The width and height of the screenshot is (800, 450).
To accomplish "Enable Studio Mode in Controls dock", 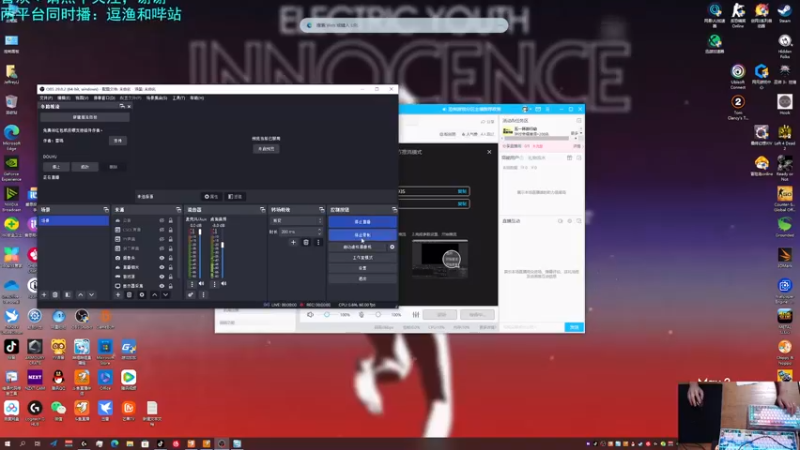I will (362, 258).
